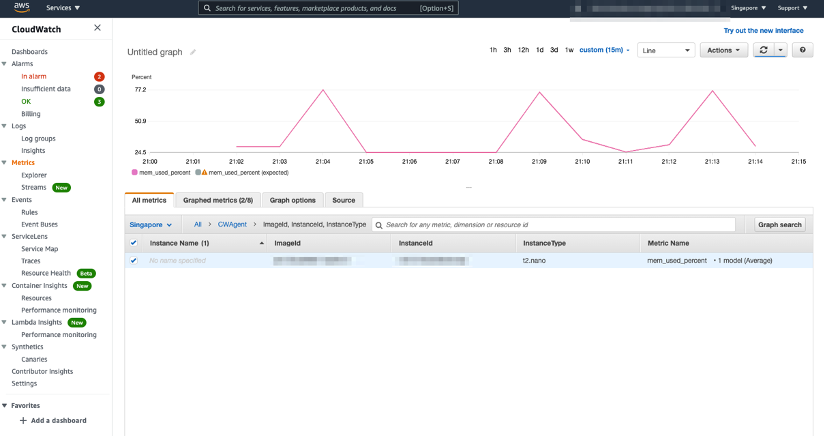Edit the Untitled graph title pencil icon
This screenshot has width=824, height=437.
193,52
